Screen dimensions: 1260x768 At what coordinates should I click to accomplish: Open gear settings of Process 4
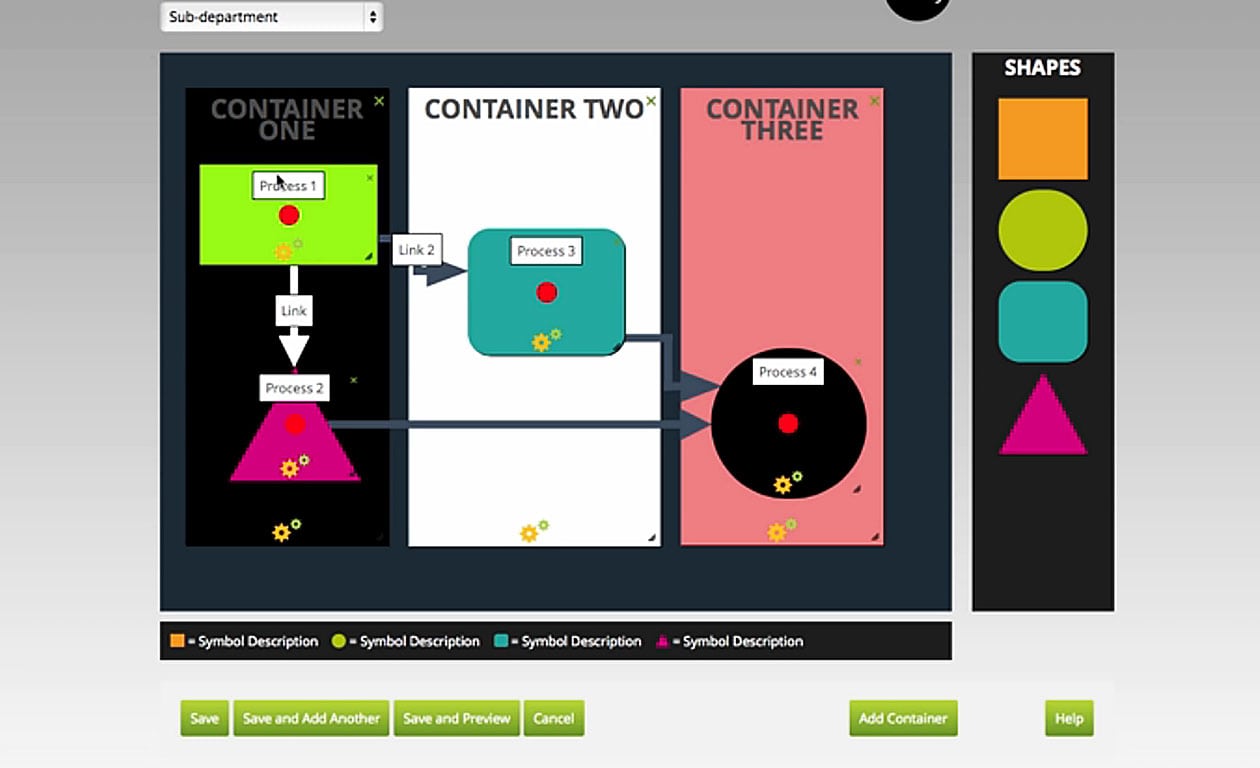(x=788, y=483)
